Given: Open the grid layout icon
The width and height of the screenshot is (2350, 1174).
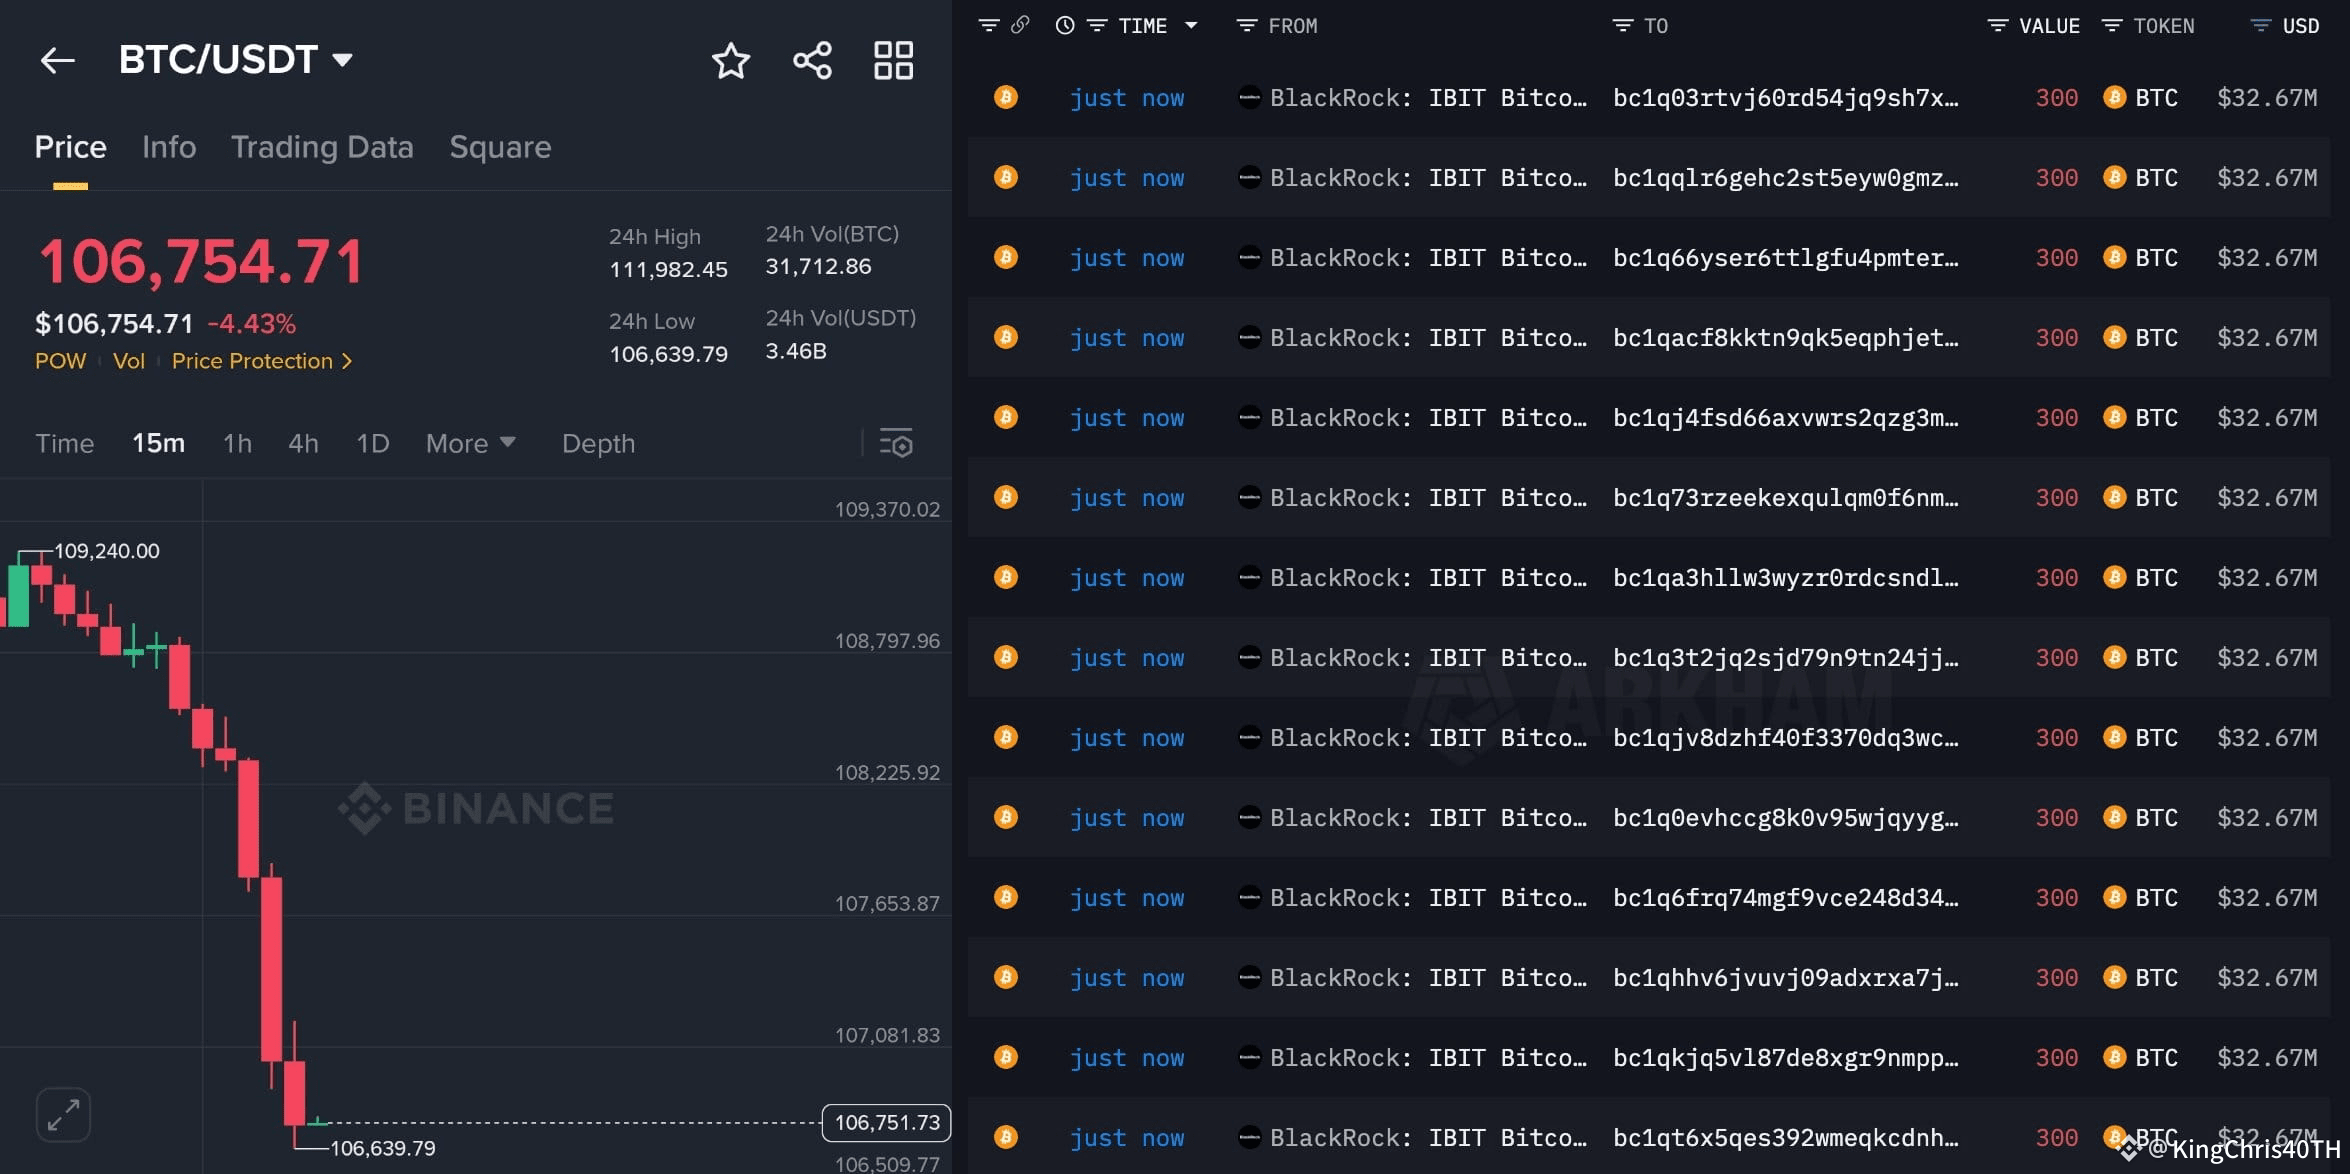Looking at the screenshot, I should [893, 61].
